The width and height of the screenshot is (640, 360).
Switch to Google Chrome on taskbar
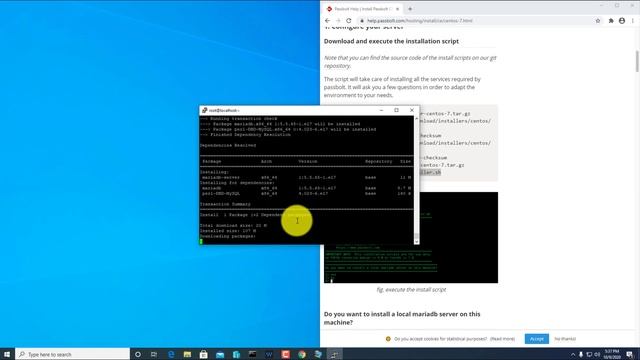[x=302, y=354]
